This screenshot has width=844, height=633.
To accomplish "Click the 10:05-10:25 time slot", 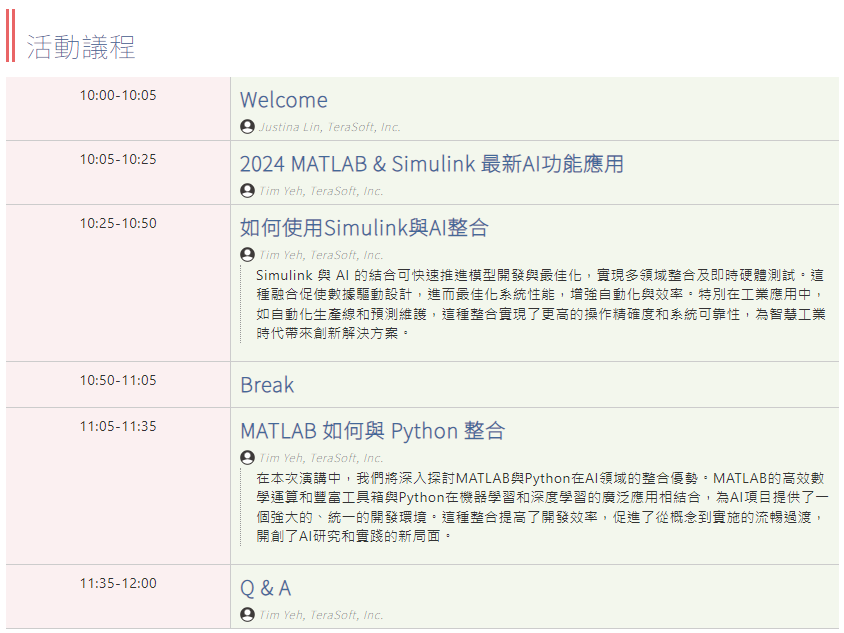I will click(118, 159).
